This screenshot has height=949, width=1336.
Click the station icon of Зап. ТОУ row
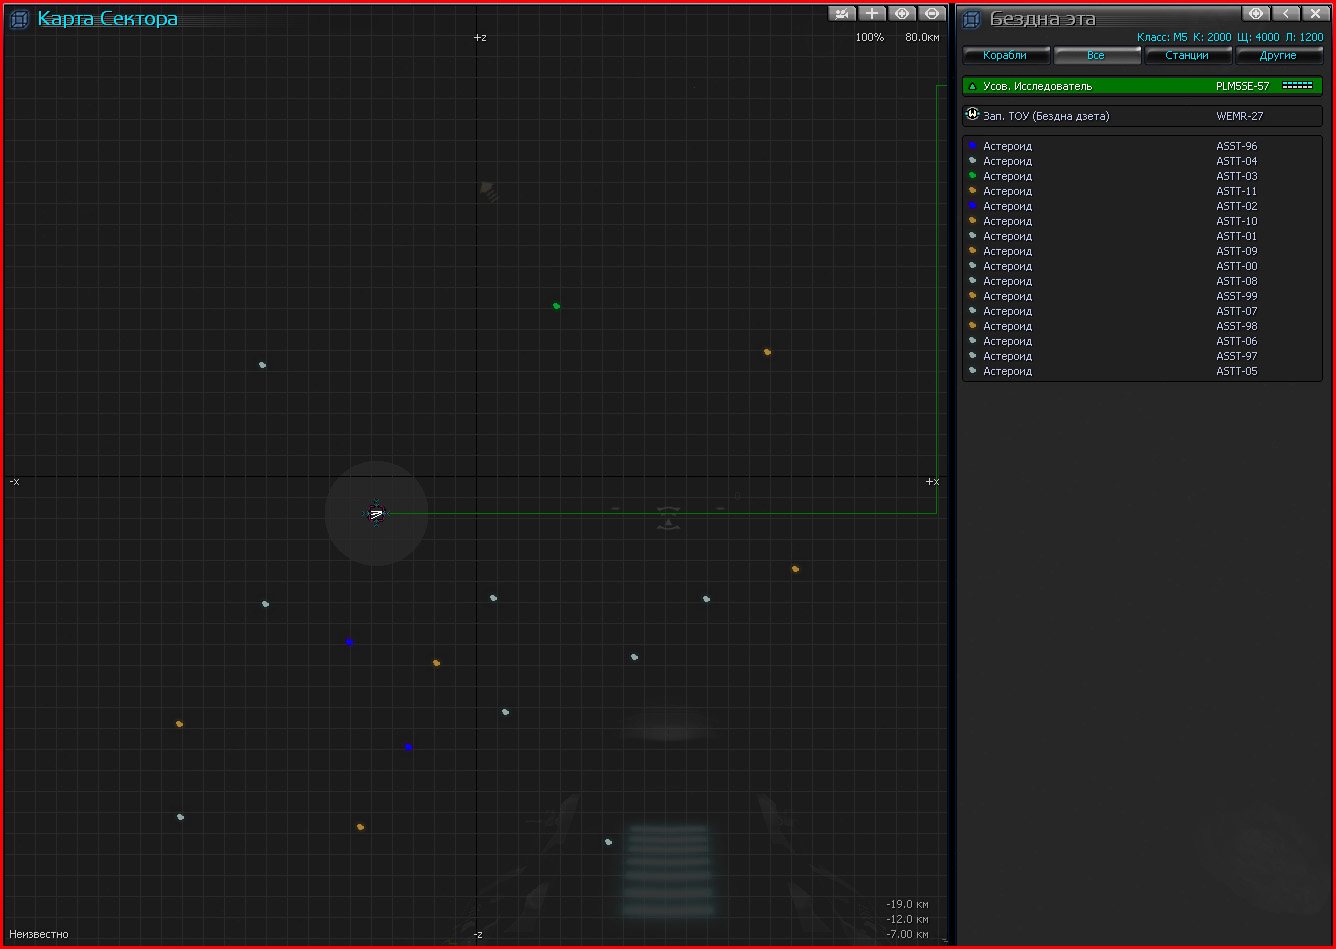pos(972,115)
